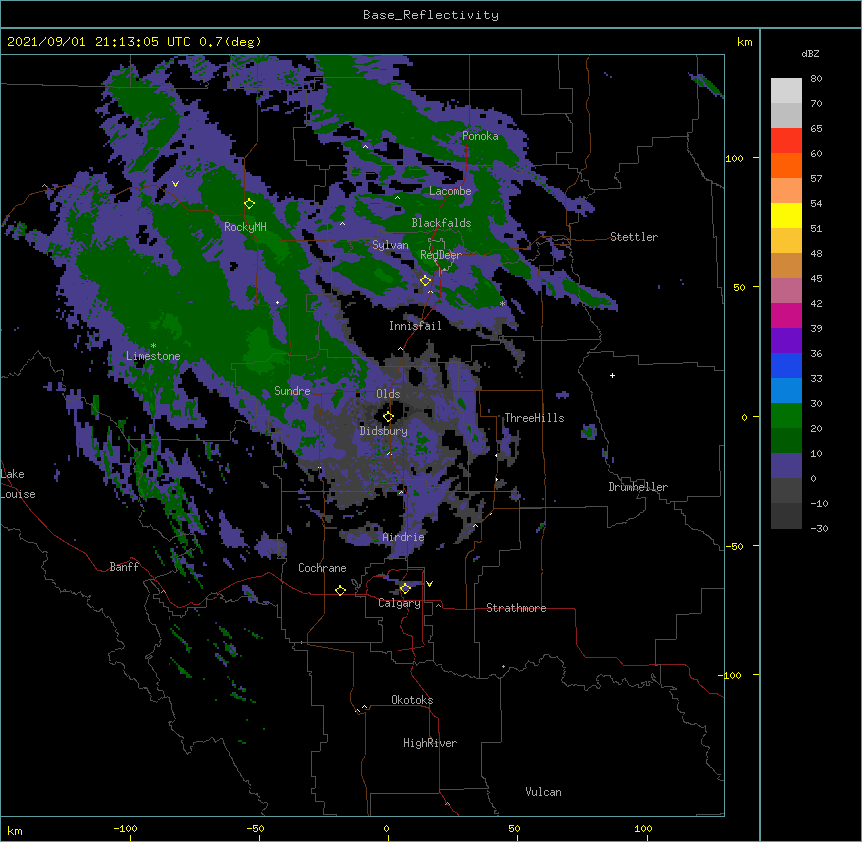Click the Vulcan town label
The width and height of the screenshot is (862, 842).
[x=543, y=792]
